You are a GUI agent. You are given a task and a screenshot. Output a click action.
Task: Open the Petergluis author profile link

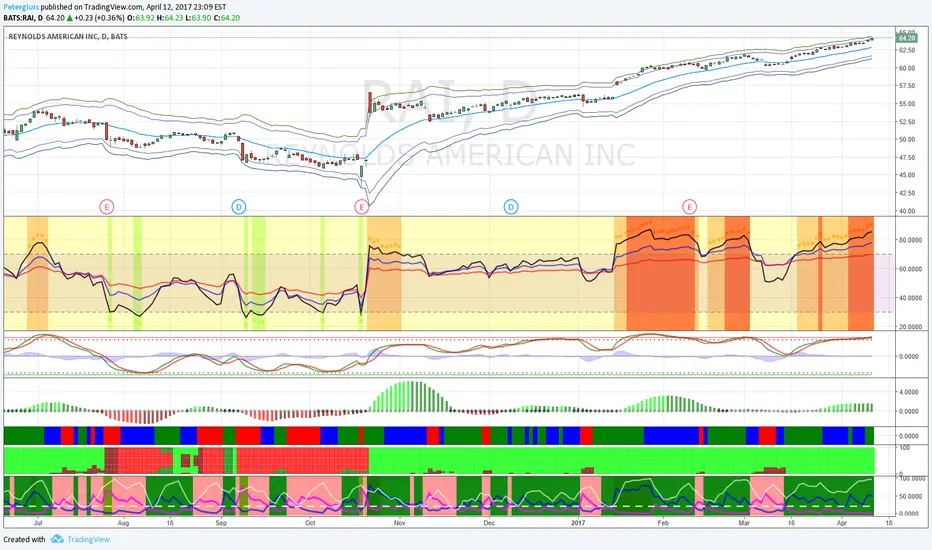21,7
